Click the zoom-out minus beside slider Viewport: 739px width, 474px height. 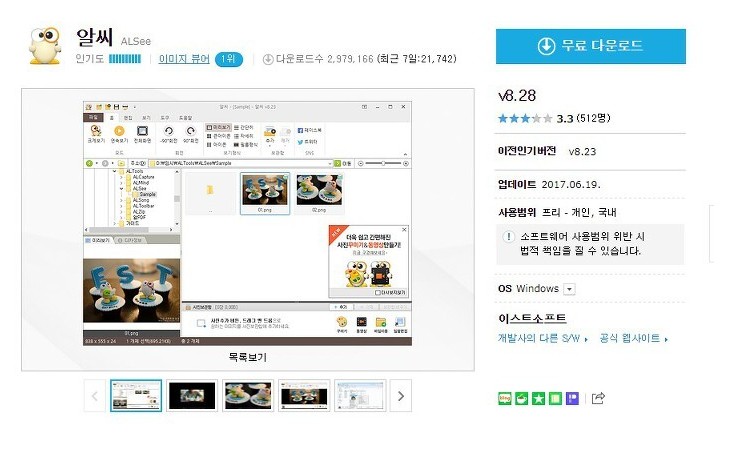click(361, 163)
